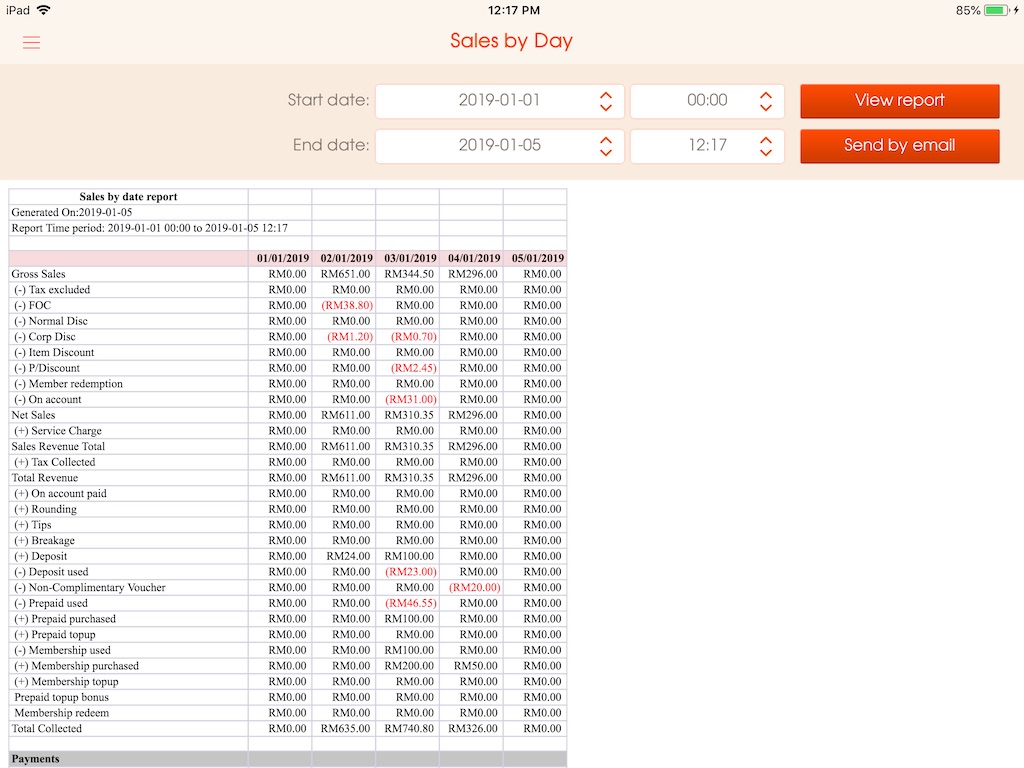Click the P/Discount value (RM2.45)
The height and width of the screenshot is (768, 1024).
(413, 368)
